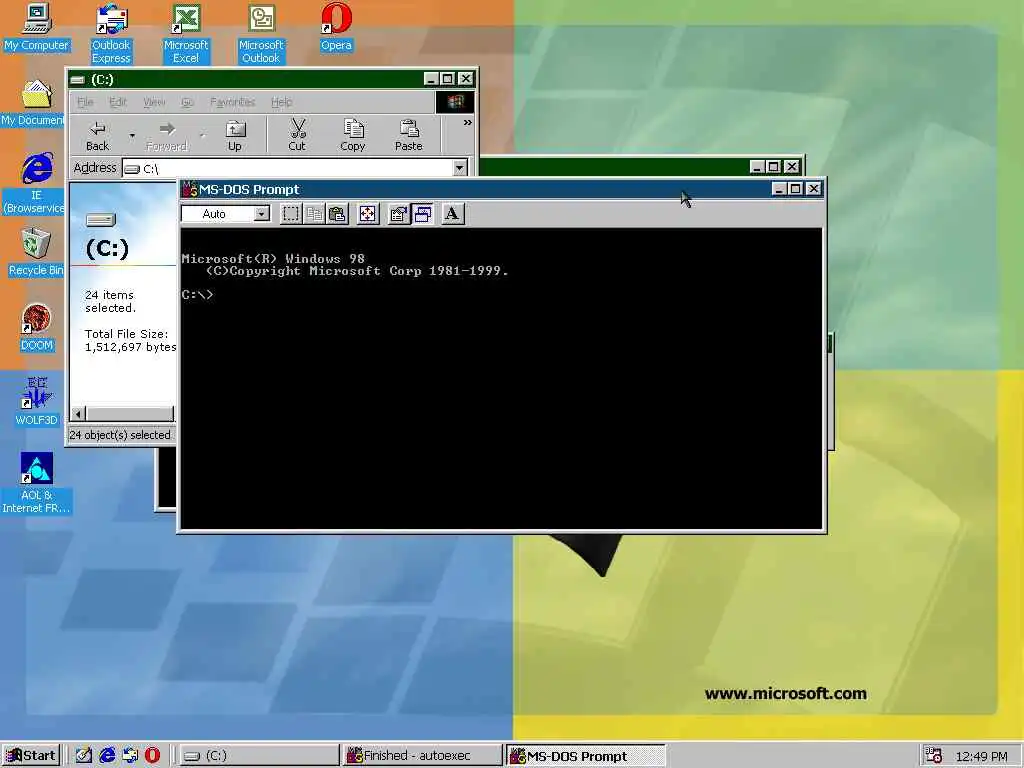Minimize the MS-DOS Prompt window
Image resolution: width=1024 pixels, height=768 pixels.
point(778,189)
